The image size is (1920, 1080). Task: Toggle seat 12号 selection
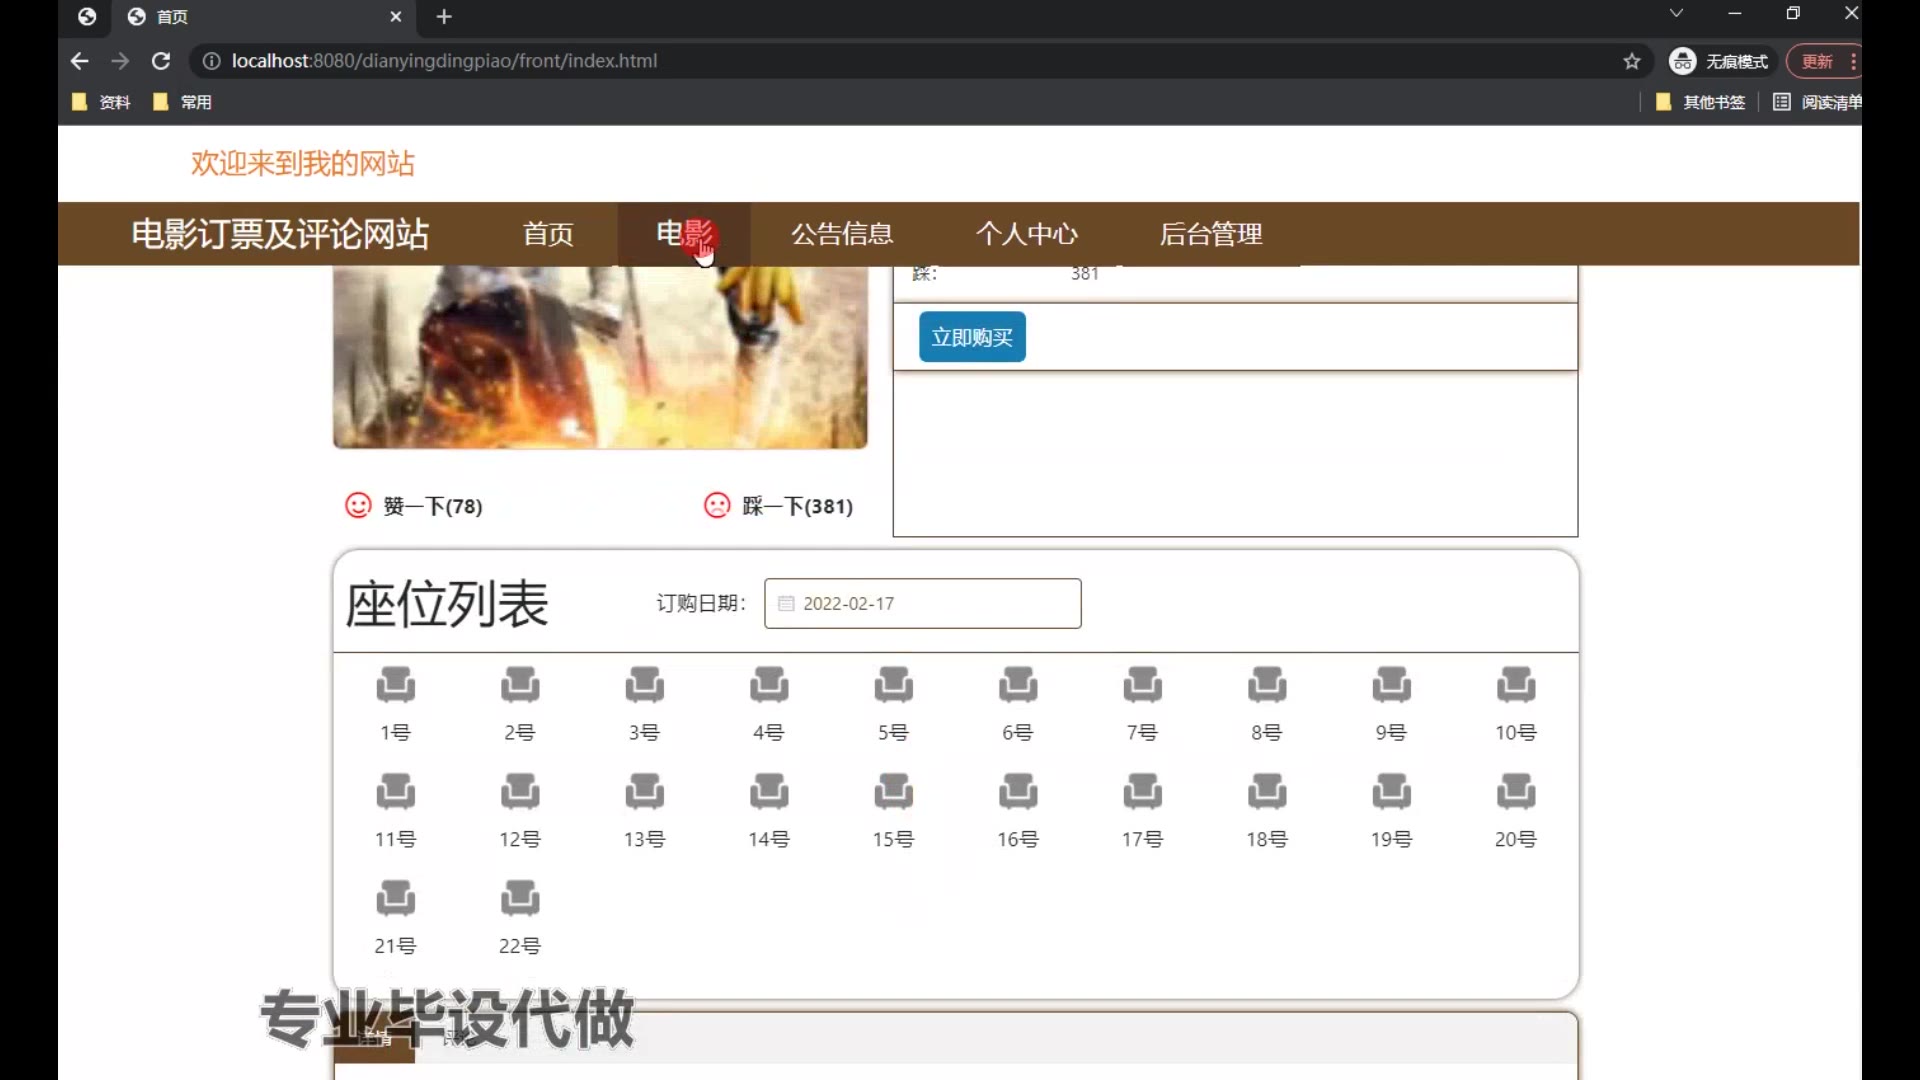[520, 792]
